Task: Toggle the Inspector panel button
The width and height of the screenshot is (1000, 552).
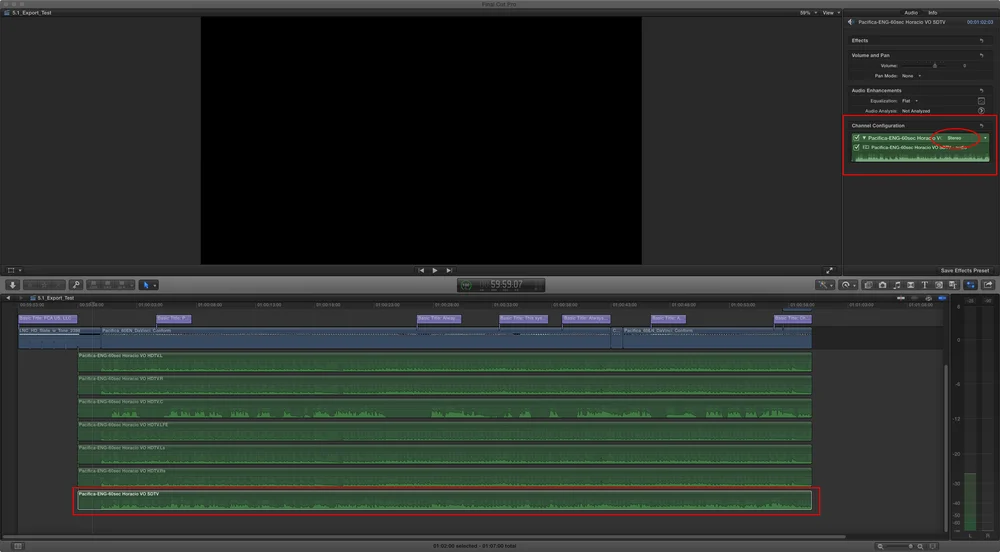Action: 971,285
